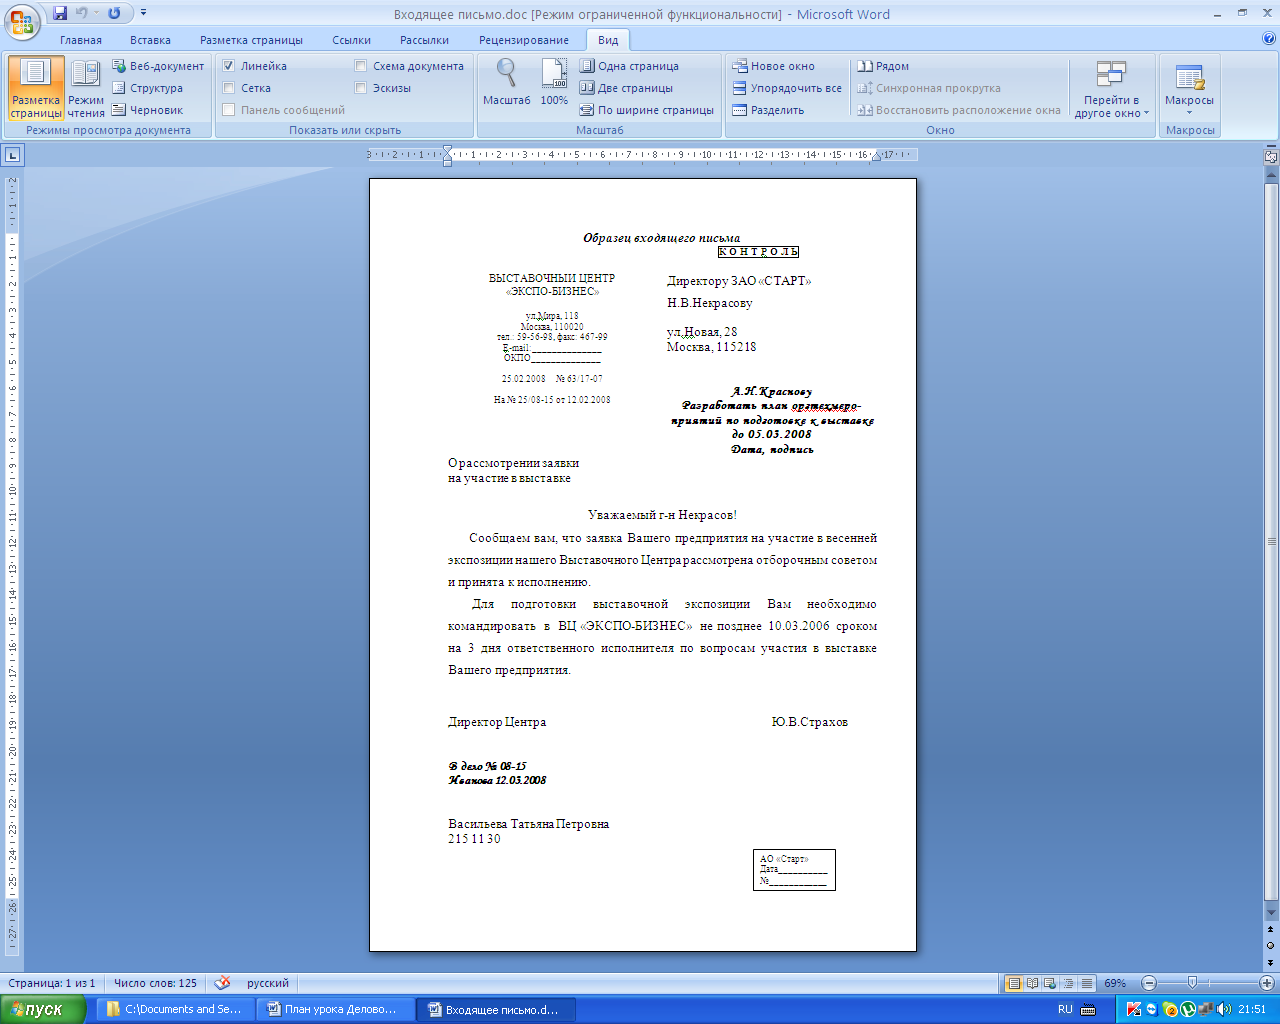This screenshot has height=1024, width=1280.
Task: Save document with quick access icon
Action: (60, 13)
